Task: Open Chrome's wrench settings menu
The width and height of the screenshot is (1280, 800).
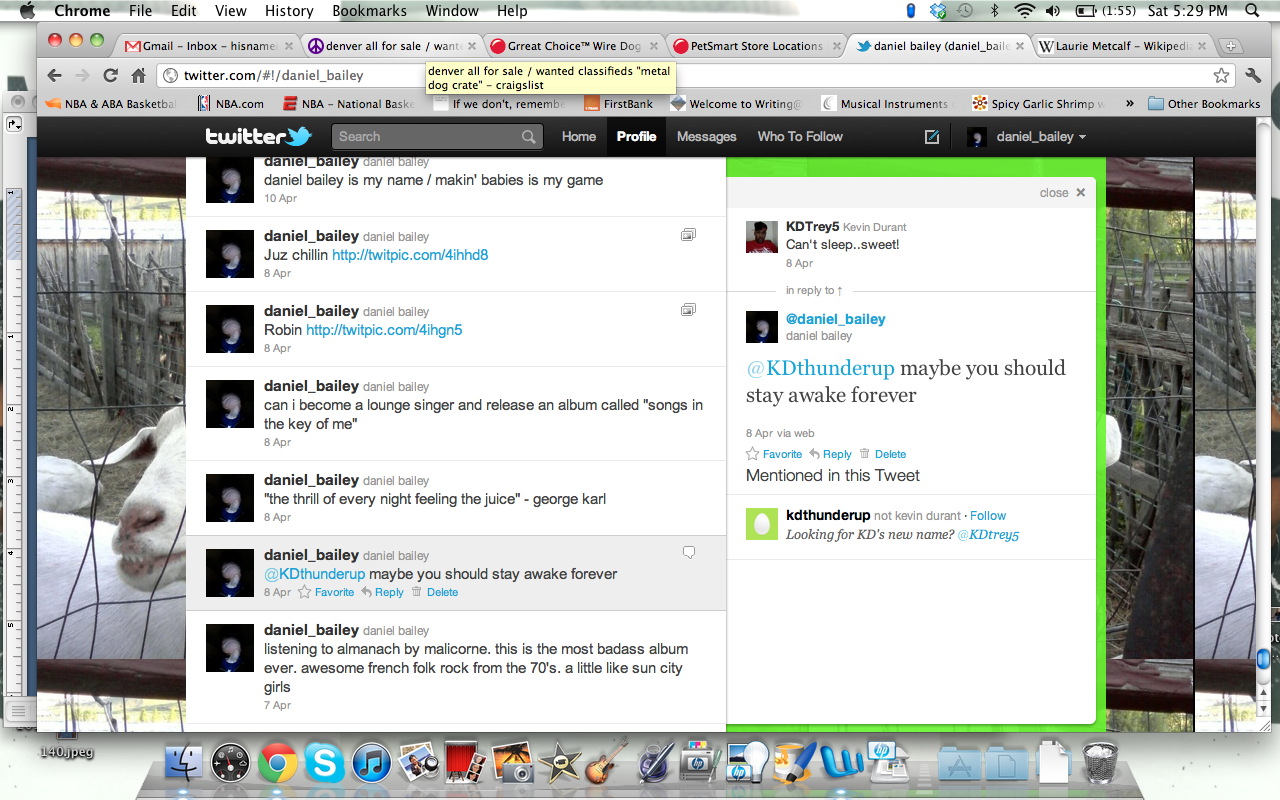Action: (1253, 75)
